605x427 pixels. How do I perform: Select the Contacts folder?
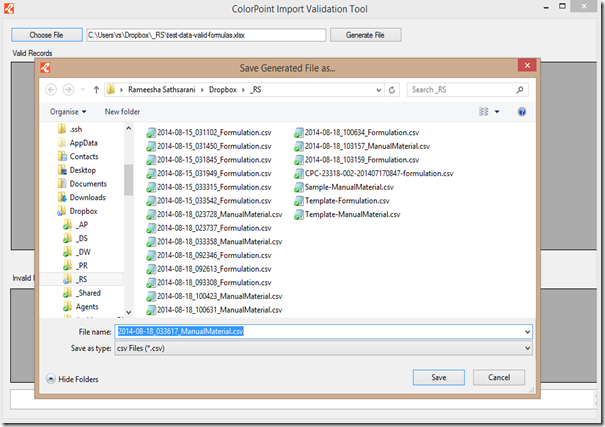78,157
